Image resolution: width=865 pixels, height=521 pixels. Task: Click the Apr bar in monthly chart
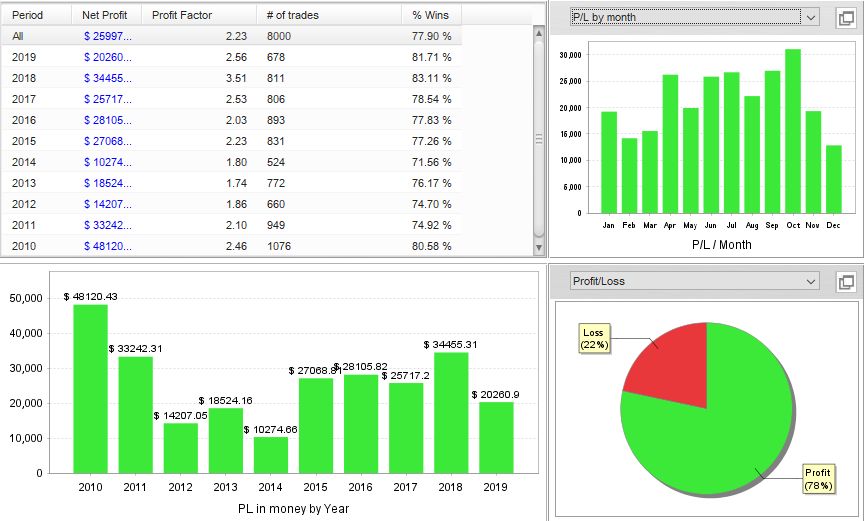670,144
